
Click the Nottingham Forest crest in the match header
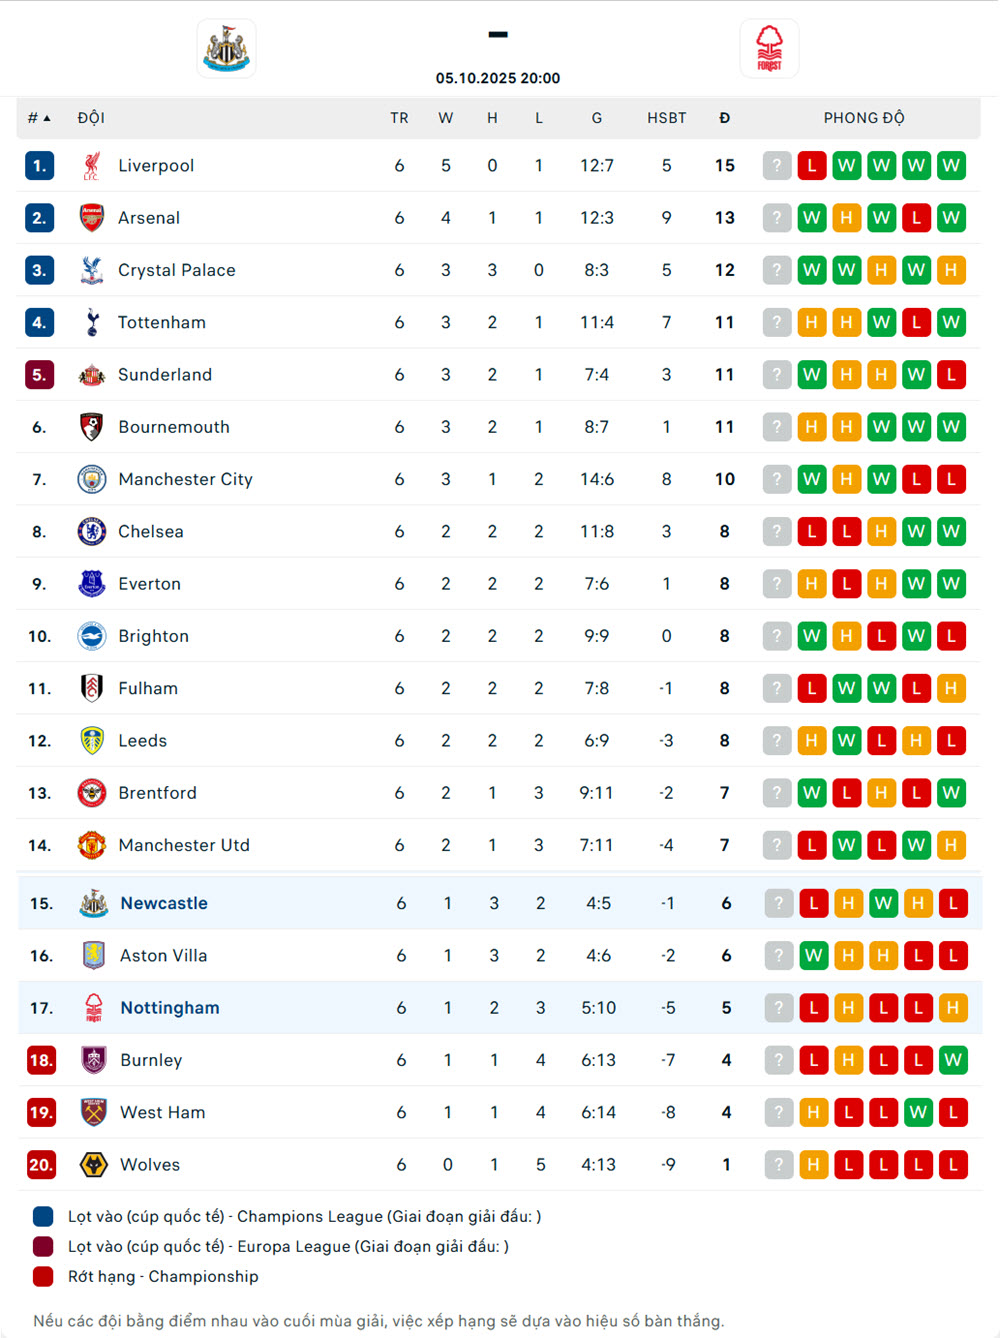(769, 48)
